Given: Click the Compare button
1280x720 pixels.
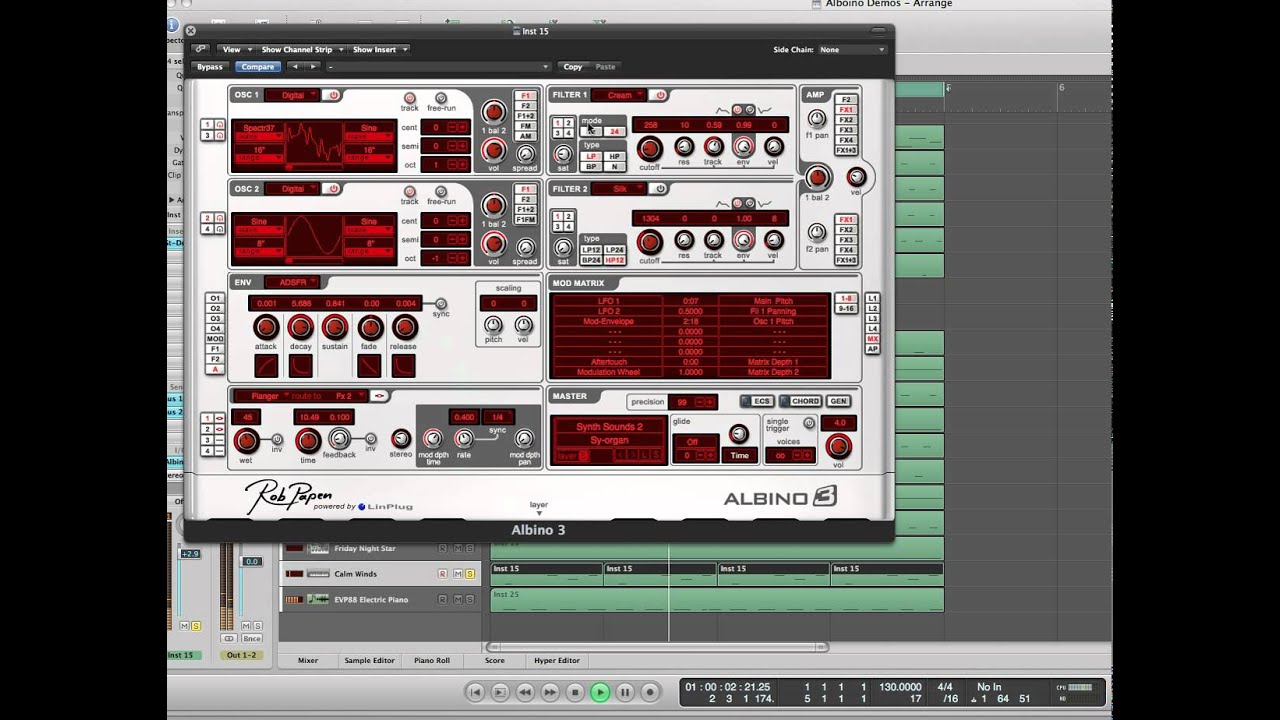Looking at the screenshot, I should point(258,67).
